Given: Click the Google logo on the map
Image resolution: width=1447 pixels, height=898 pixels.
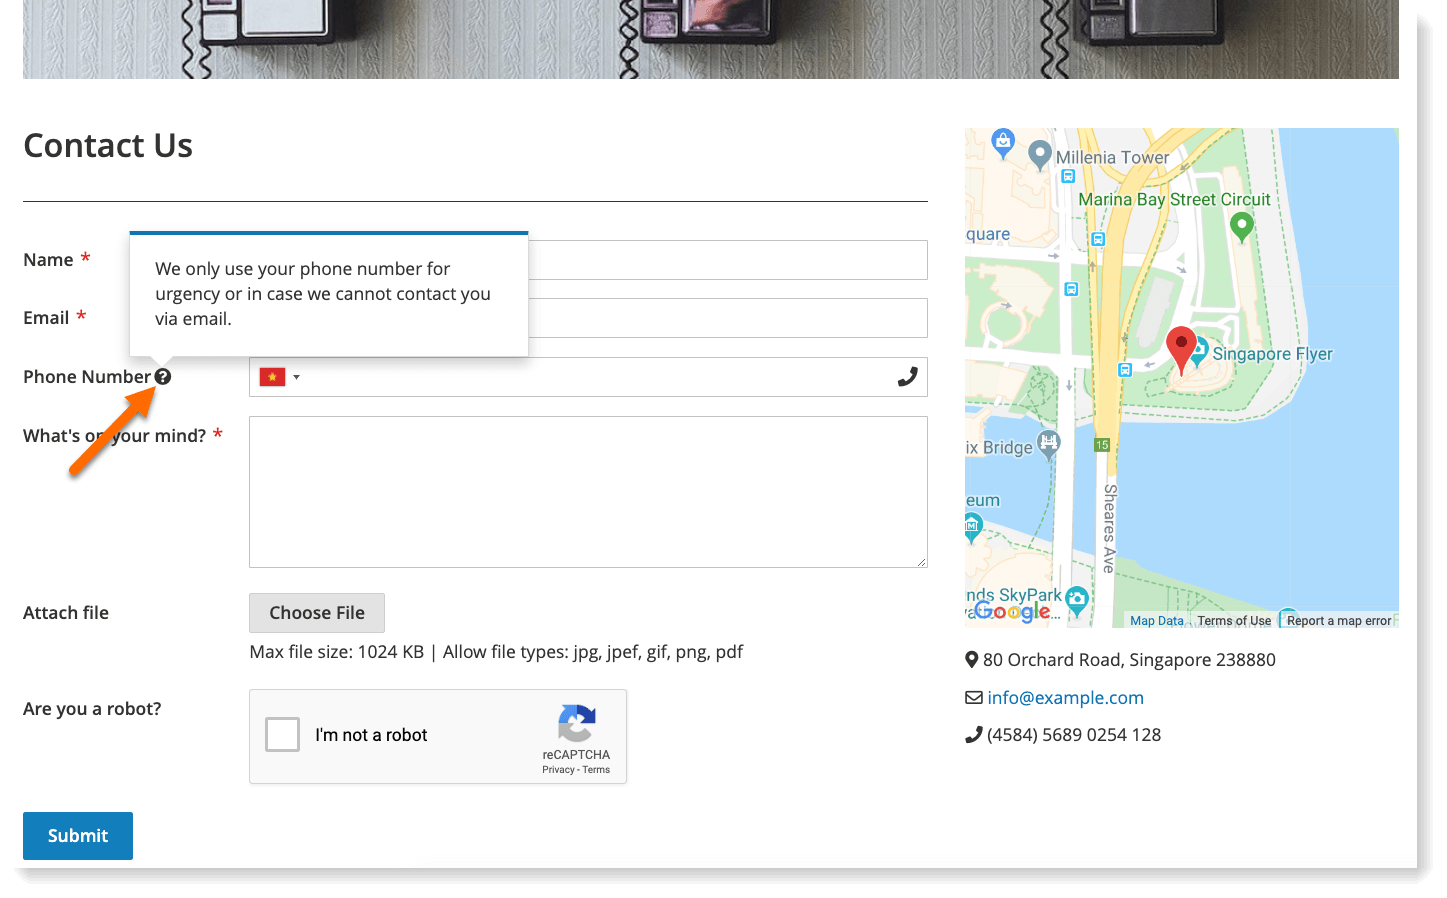Looking at the screenshot, I should pyautogui.click(x=1012, y=611).
